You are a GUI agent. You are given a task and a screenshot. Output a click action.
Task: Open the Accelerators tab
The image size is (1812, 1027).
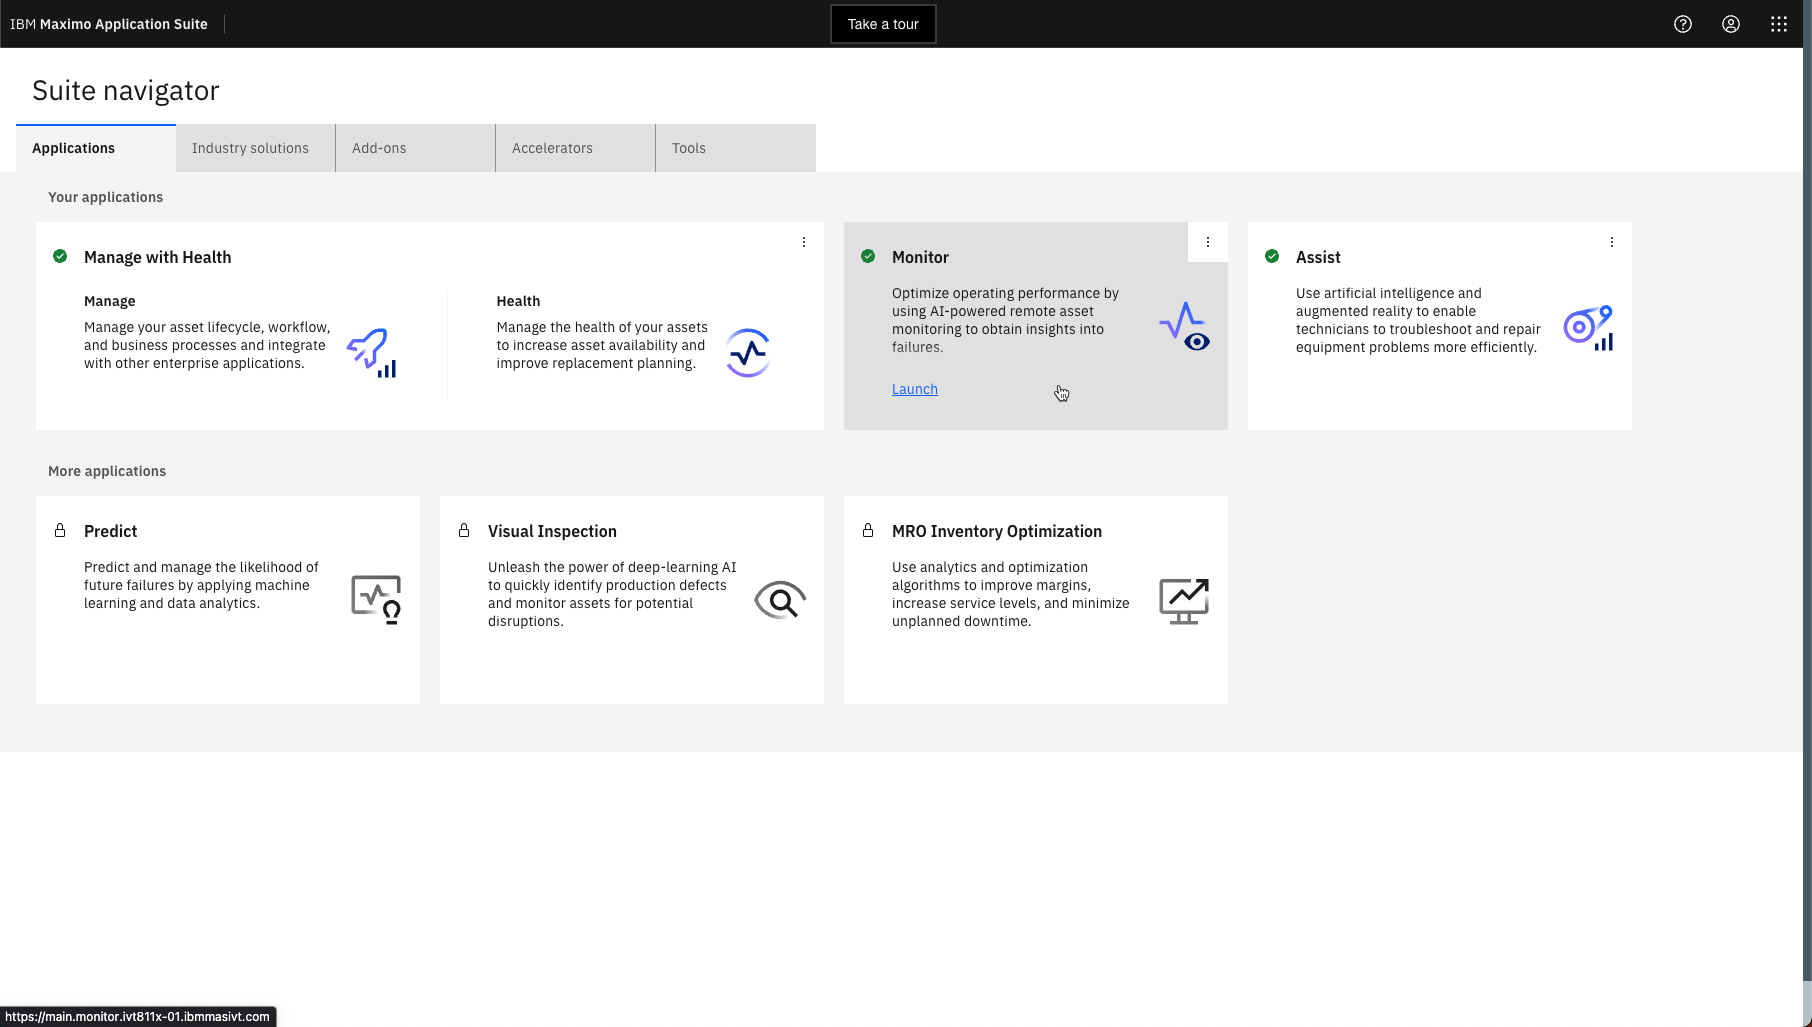point(576,148)
